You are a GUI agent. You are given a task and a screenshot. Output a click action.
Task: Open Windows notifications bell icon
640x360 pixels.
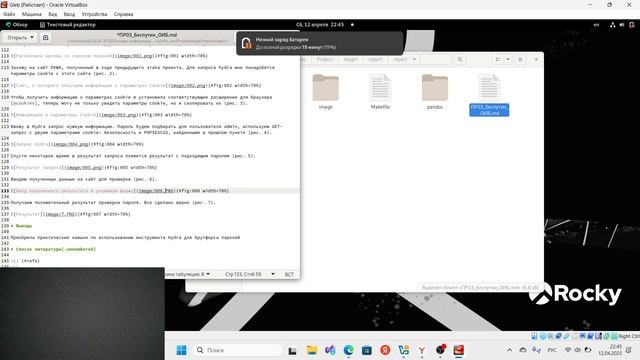click(629, 350)
